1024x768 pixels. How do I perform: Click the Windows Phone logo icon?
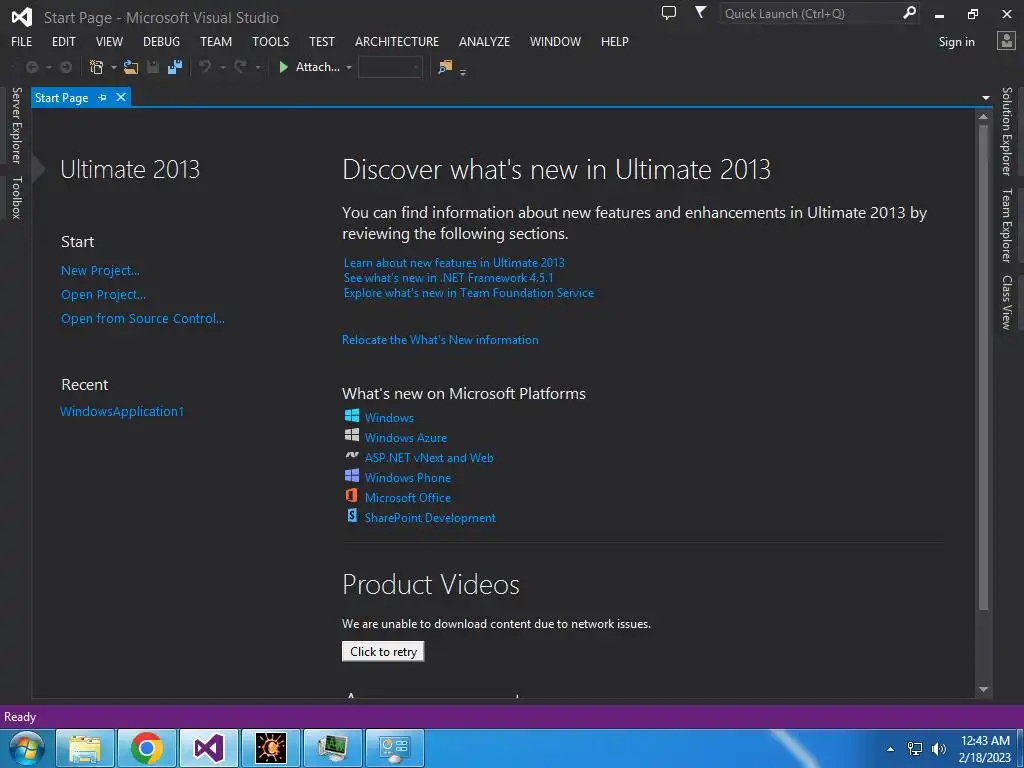pos(352,475)
